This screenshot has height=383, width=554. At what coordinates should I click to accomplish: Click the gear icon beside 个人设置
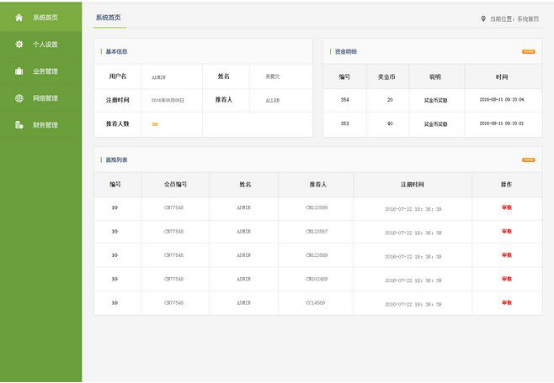[19, 44]
